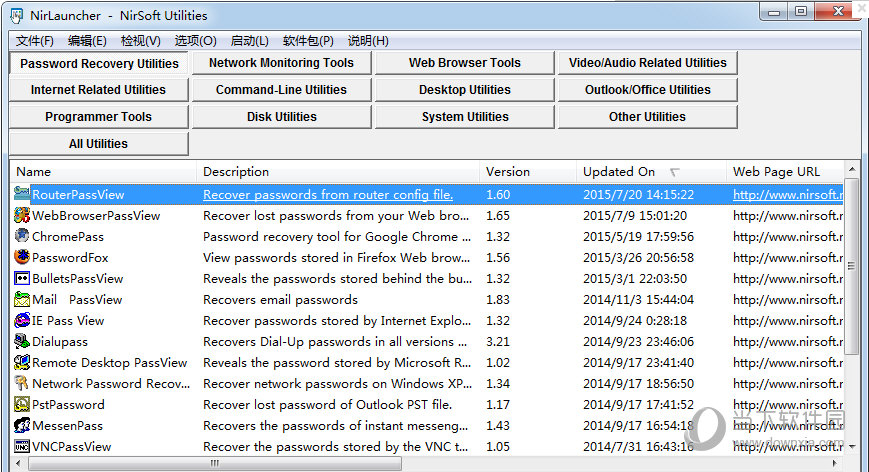Click the Mail PassView envelope icon
869x472 pixels.
pos(22,299)
